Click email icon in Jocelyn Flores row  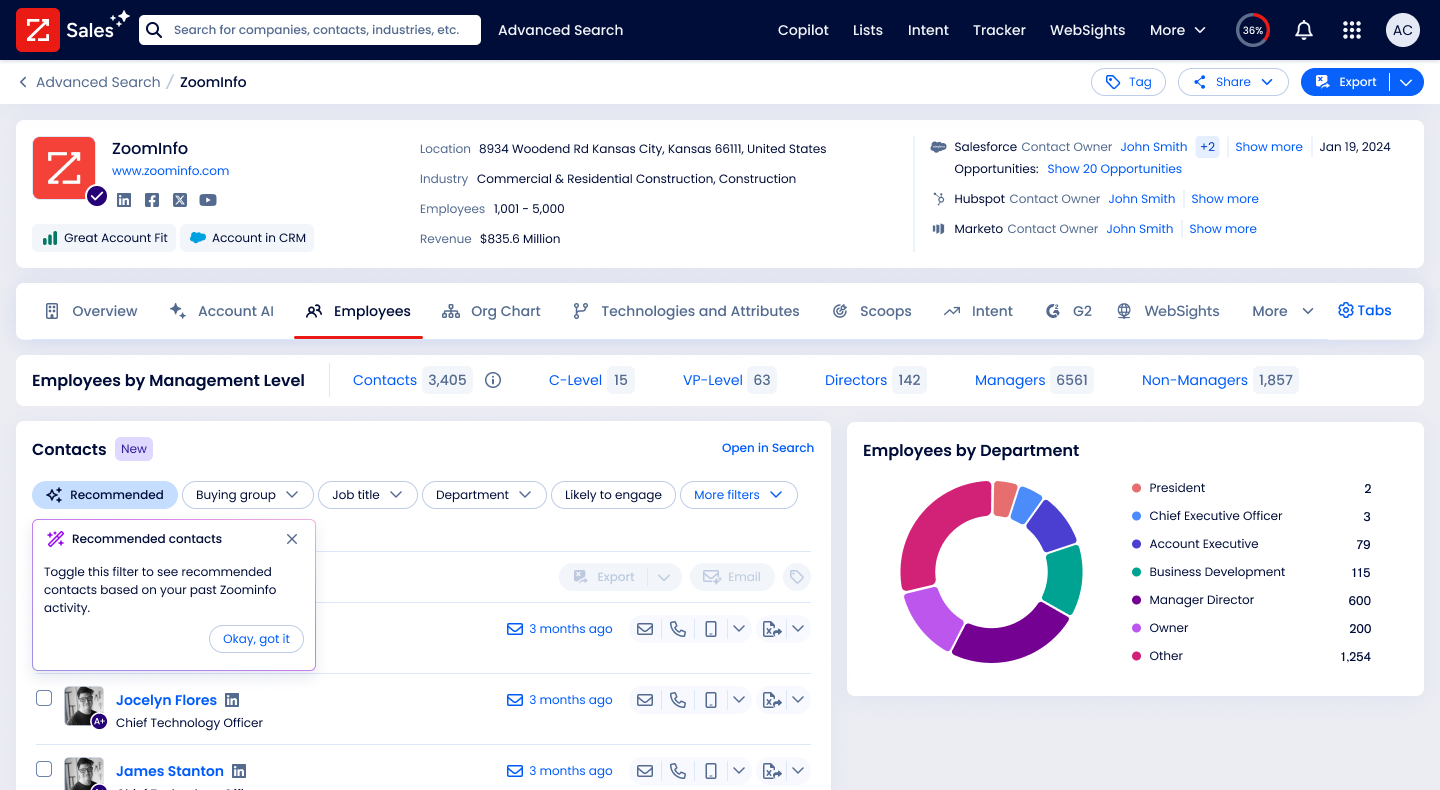(645, 700)
